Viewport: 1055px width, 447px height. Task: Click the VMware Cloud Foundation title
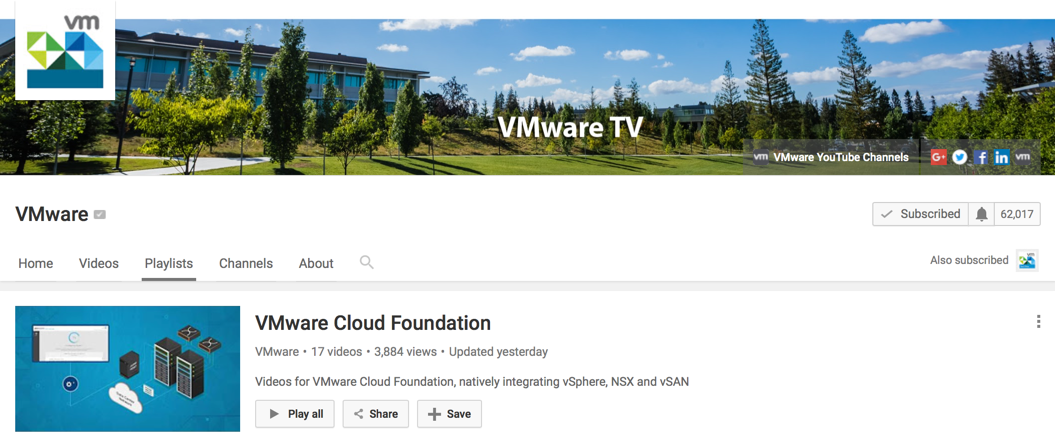[373, 323]
